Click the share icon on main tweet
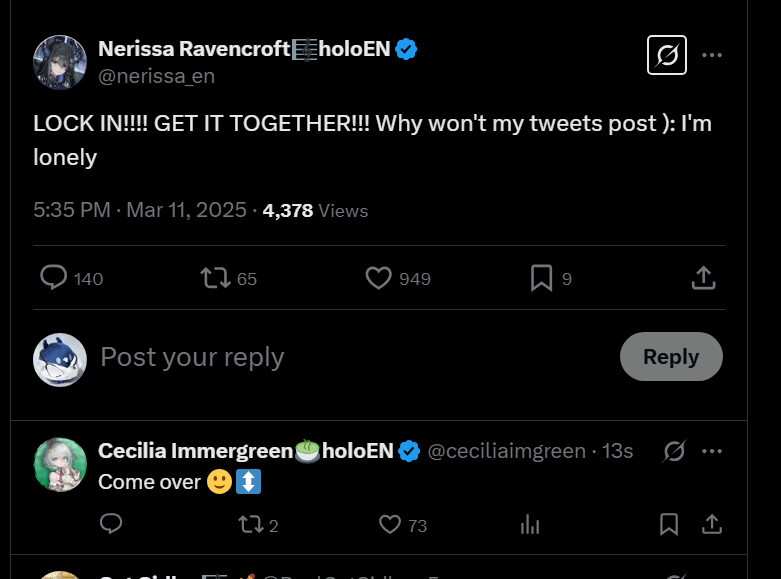The height and width of the screenshot is (579, 781). [x=703, y=277]
